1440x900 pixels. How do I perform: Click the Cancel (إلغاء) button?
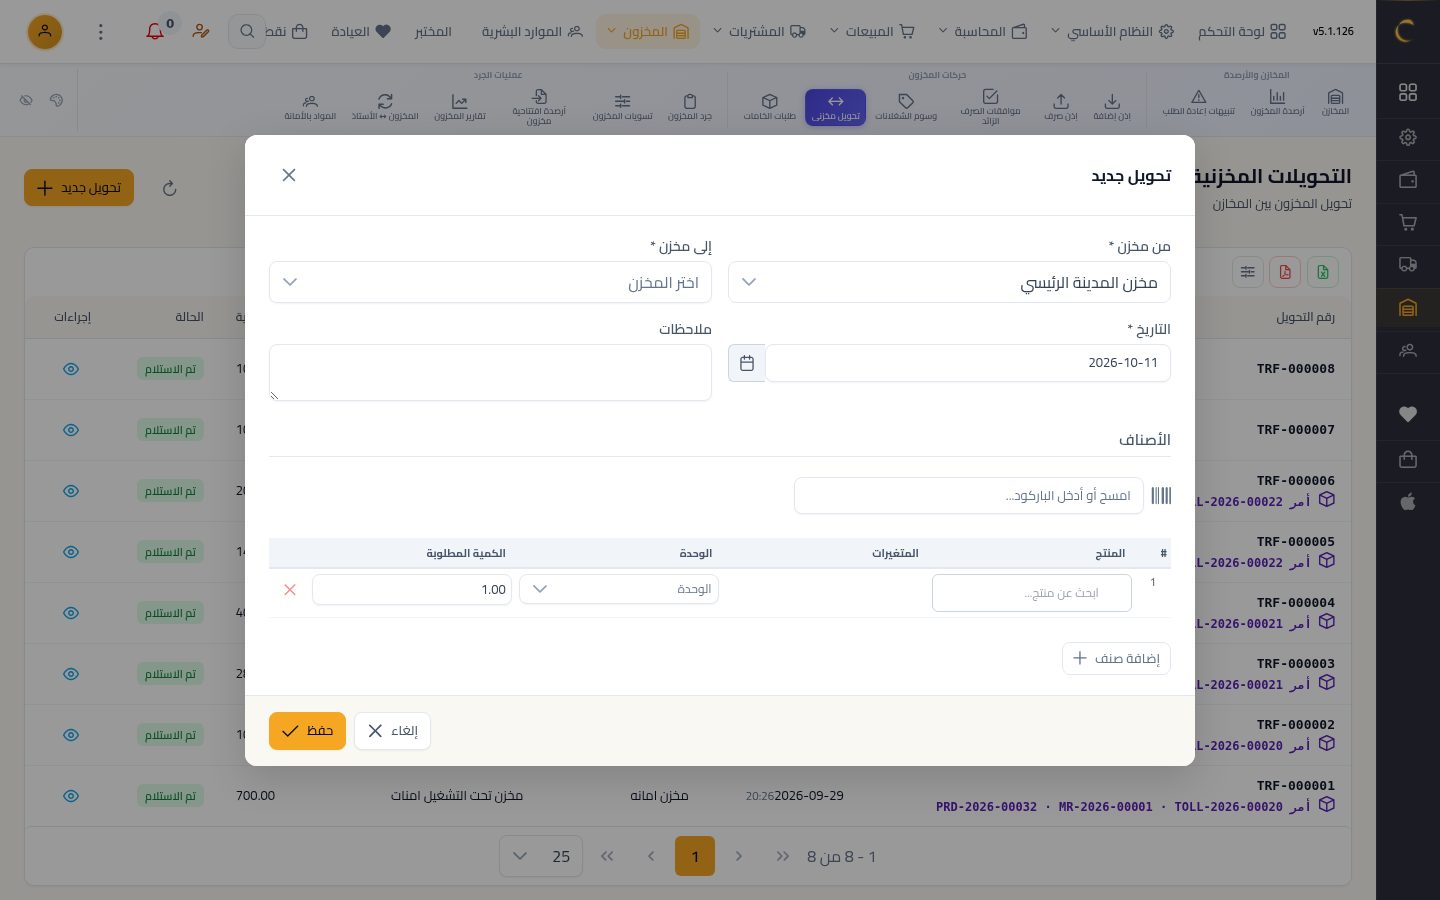click(x=392, y=731)
